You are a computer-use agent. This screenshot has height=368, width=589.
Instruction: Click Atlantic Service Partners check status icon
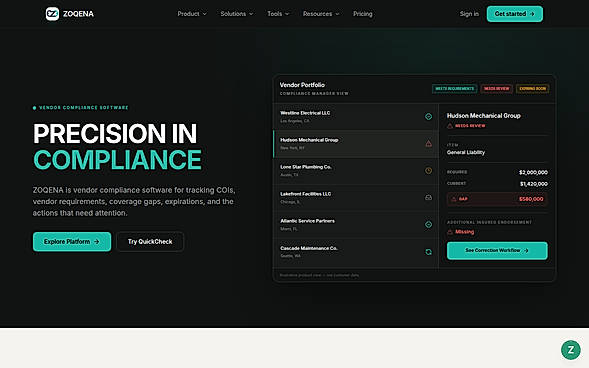[428, 225]
